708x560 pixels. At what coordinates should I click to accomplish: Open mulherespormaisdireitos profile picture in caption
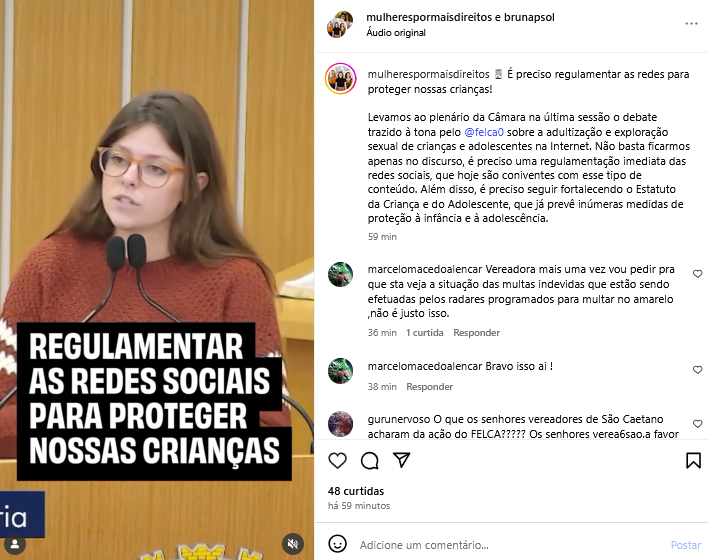coord(340,79)
